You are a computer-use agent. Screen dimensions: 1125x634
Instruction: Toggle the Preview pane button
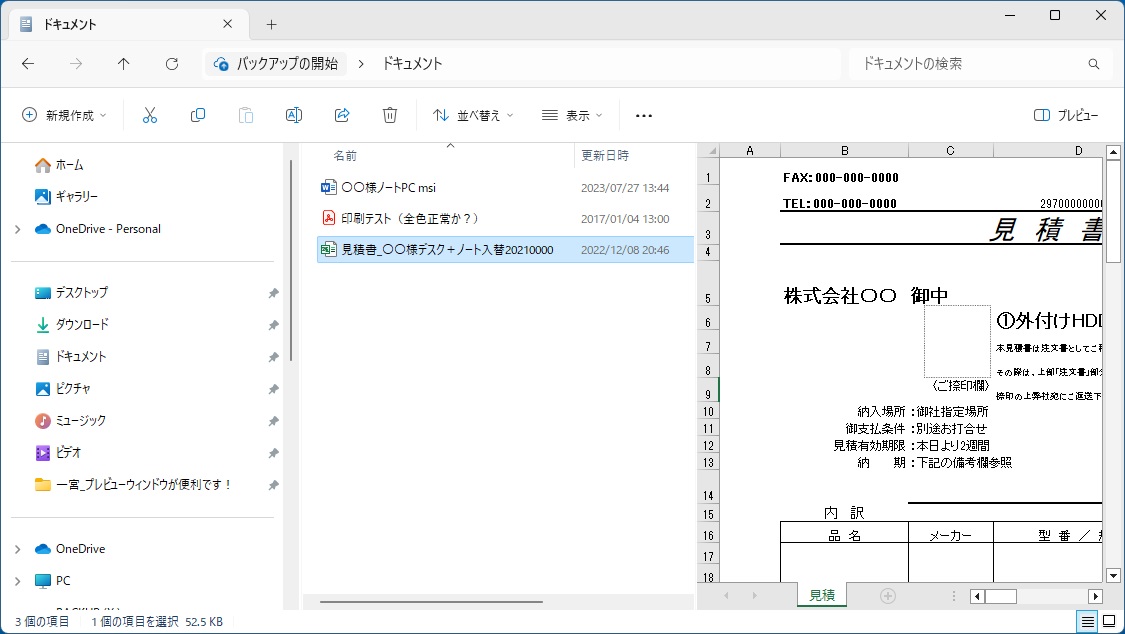click(x=1066, y=116)
